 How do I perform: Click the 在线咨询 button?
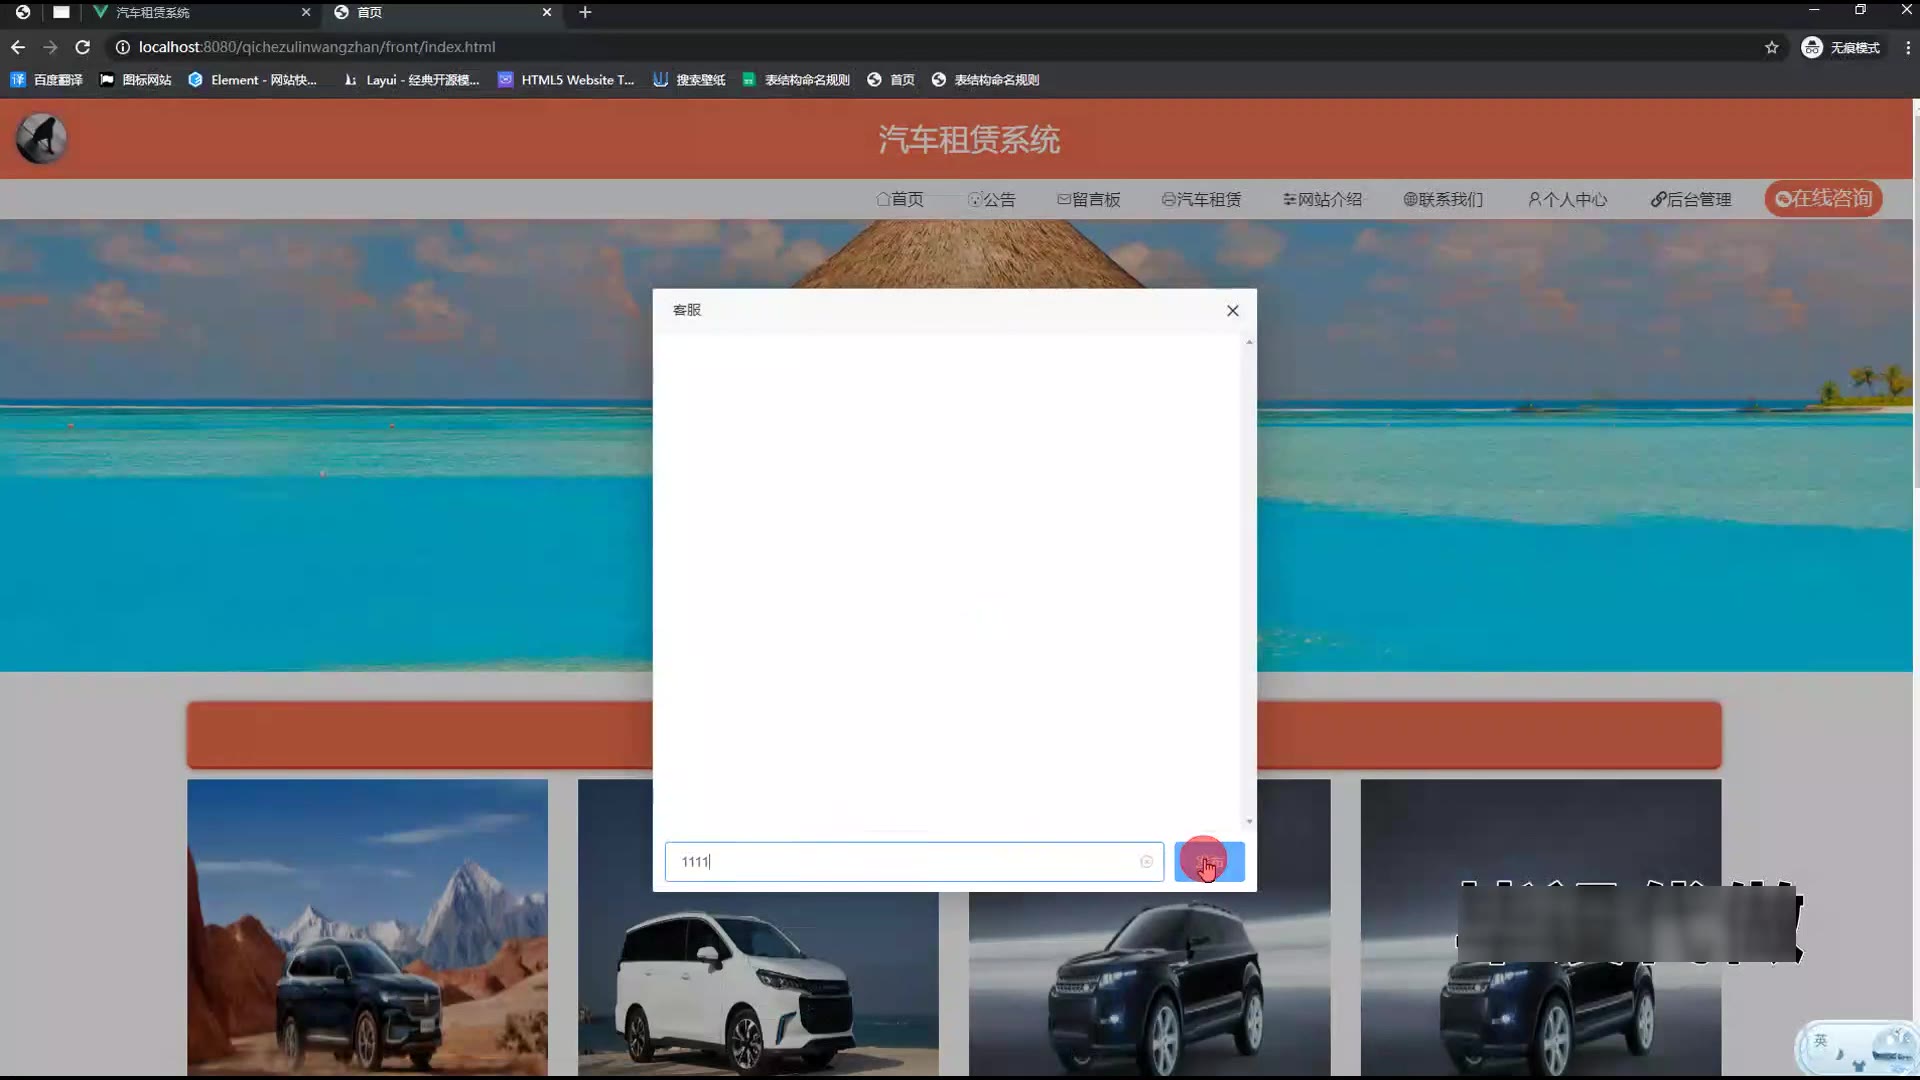point(1823,199)
